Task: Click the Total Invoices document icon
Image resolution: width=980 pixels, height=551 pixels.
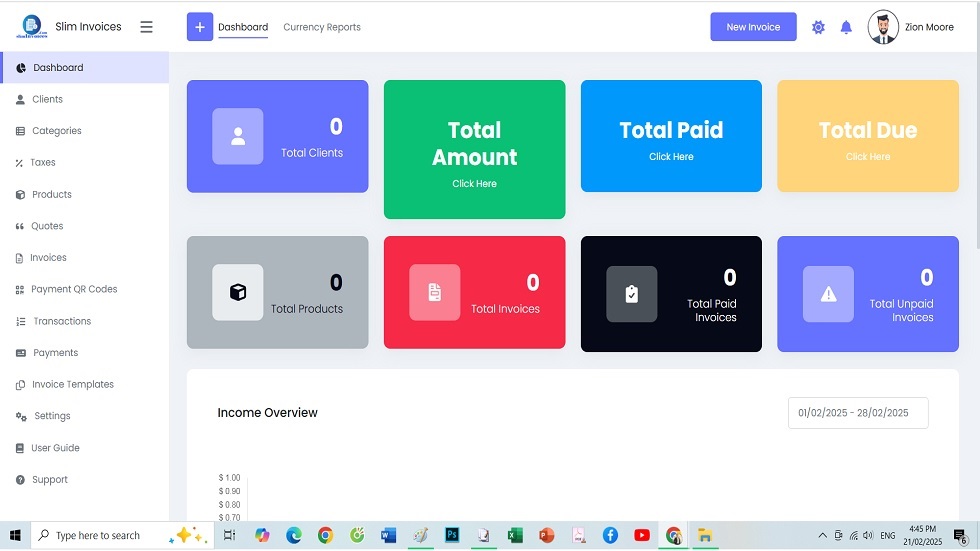Action: pos(435,292)
